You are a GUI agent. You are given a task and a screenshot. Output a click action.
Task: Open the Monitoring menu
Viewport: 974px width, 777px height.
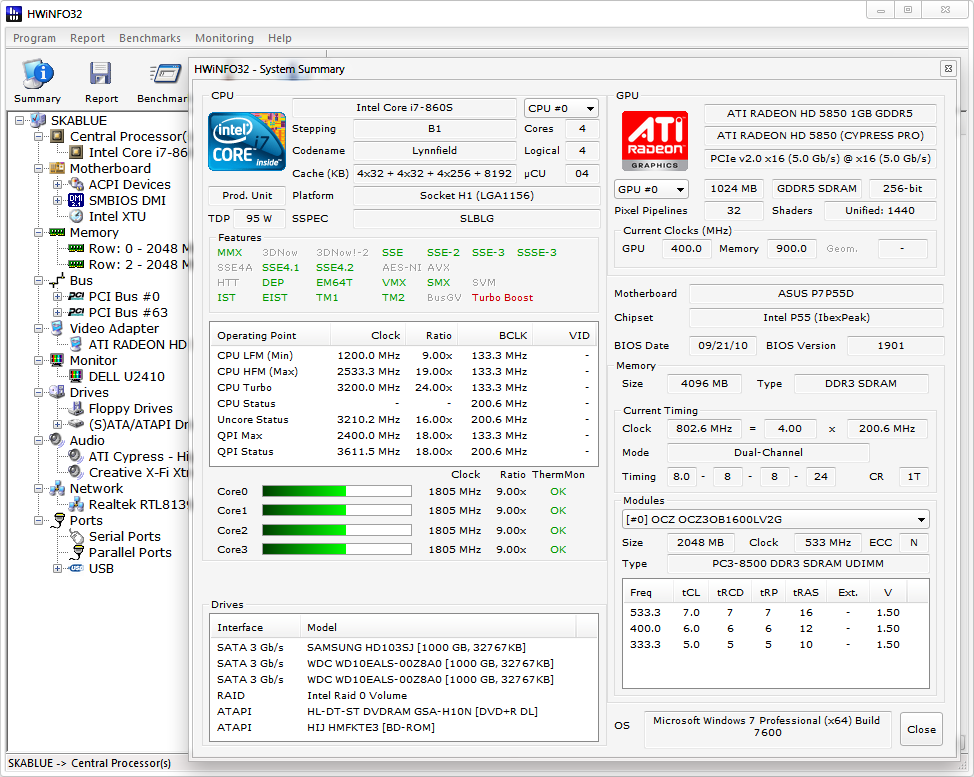coord(224,38)
